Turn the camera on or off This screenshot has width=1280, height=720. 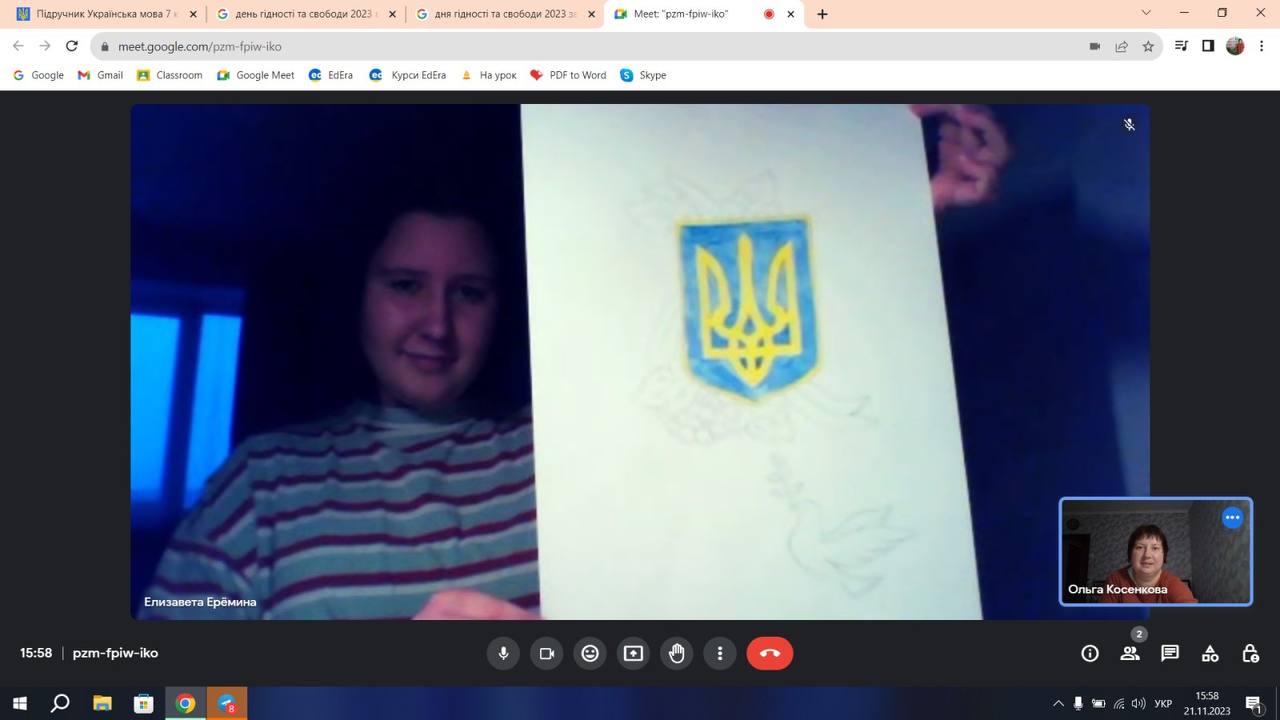[547, 653]
